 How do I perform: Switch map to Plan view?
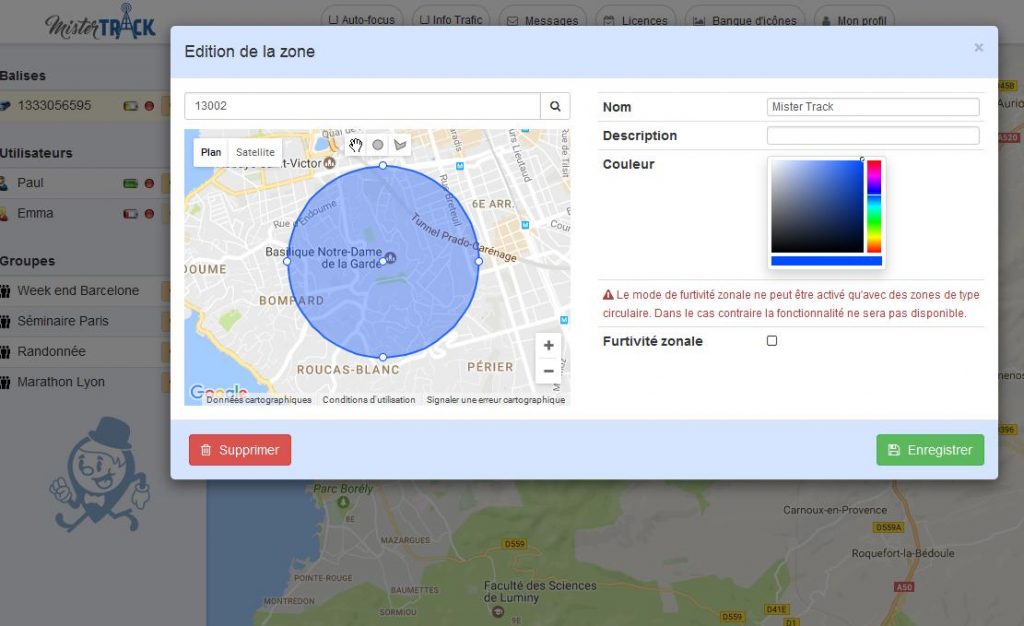[211, 152]
